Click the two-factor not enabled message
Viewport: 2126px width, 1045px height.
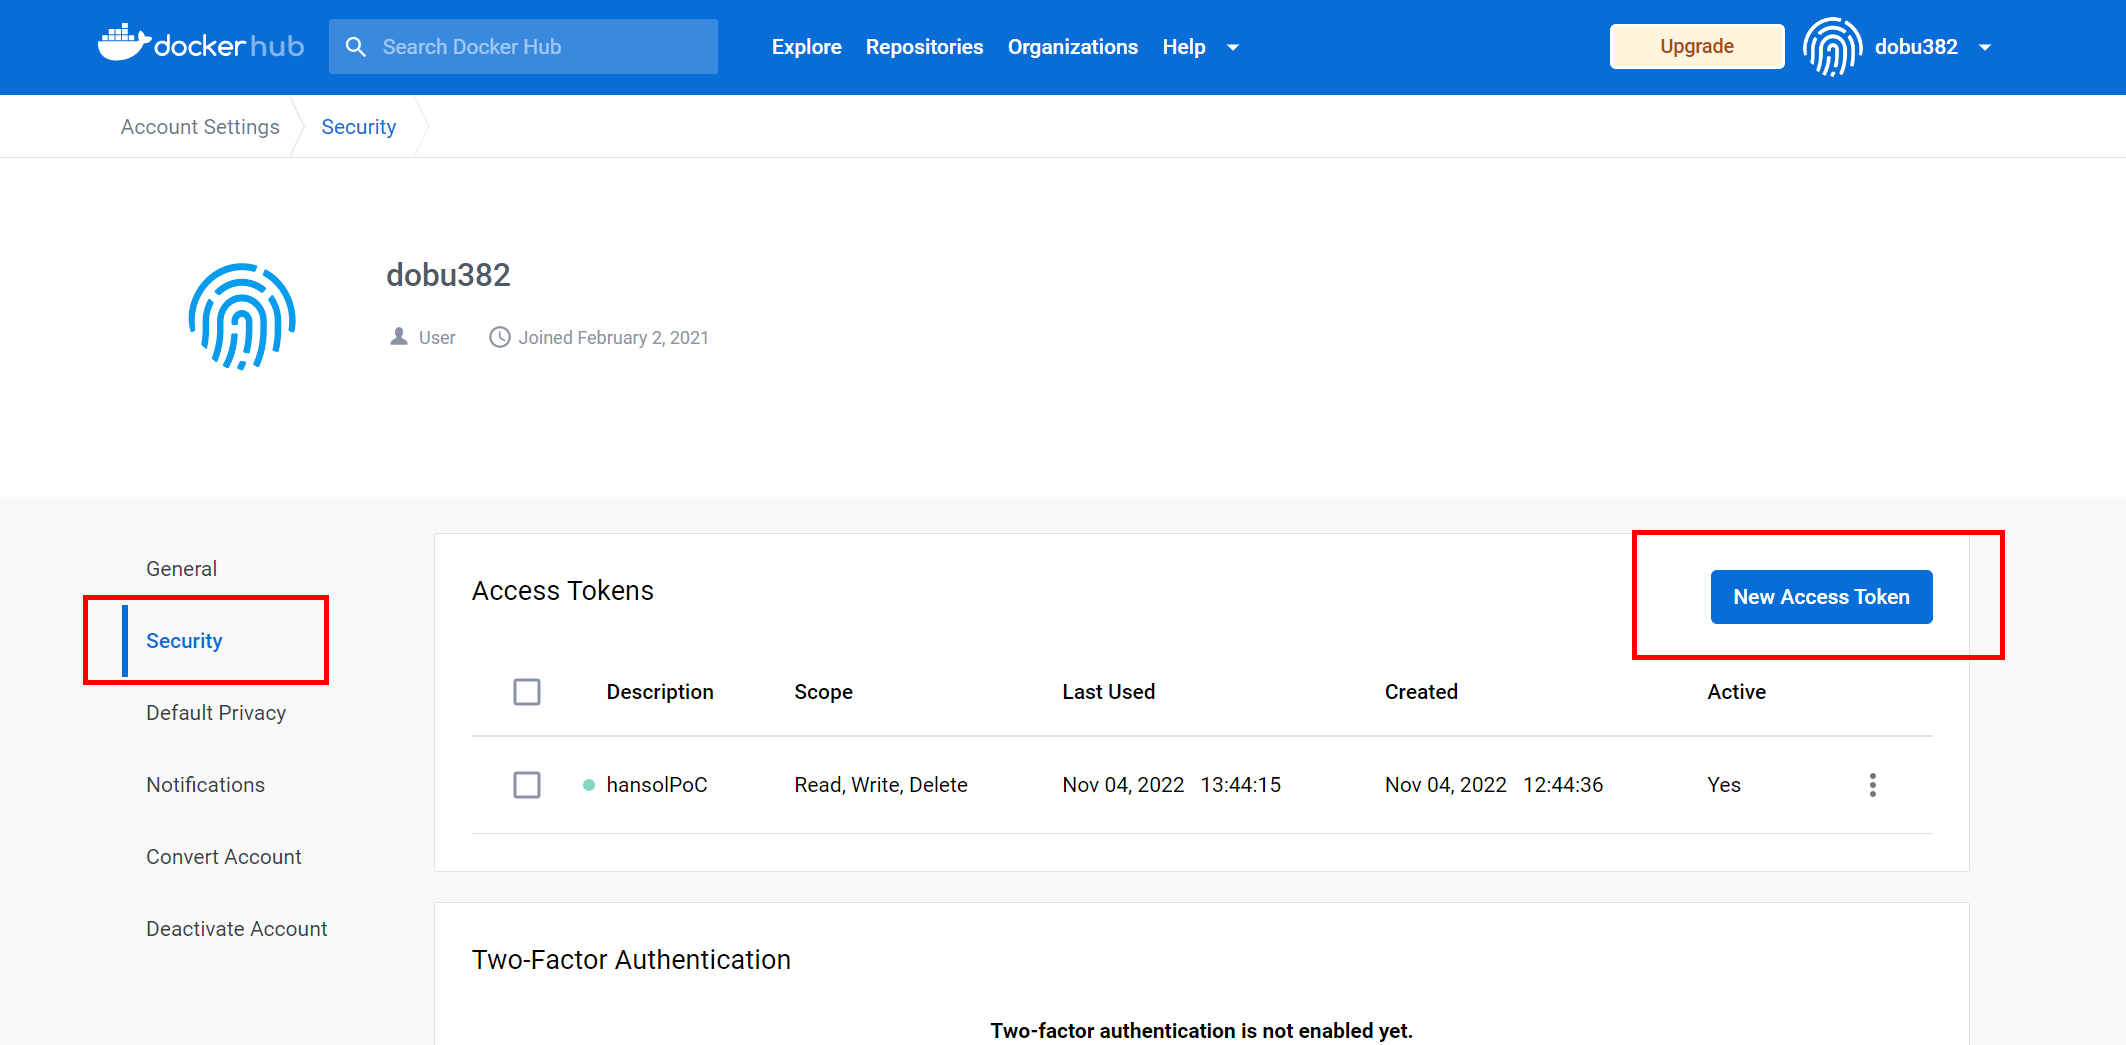pos(1201,1031)
